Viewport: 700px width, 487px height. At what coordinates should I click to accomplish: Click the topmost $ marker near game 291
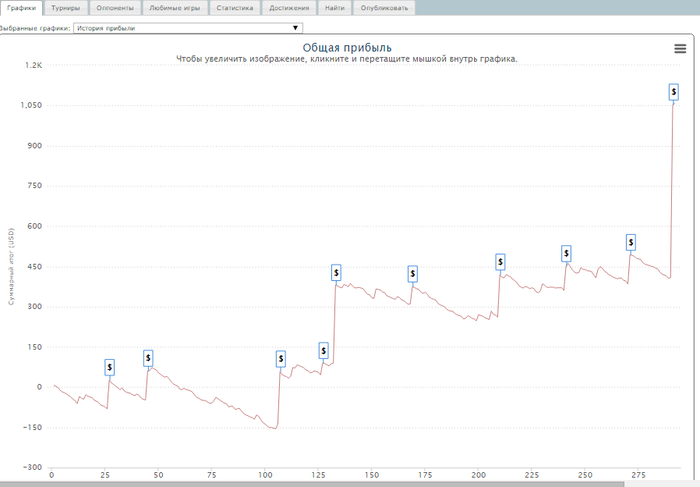[674, 92]
